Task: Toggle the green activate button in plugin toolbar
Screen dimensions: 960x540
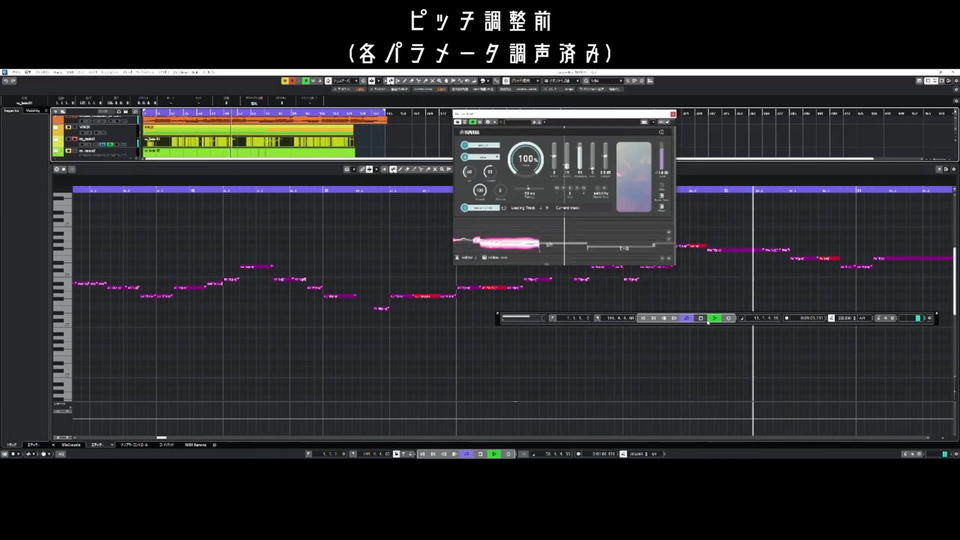Action: point(473,122)
